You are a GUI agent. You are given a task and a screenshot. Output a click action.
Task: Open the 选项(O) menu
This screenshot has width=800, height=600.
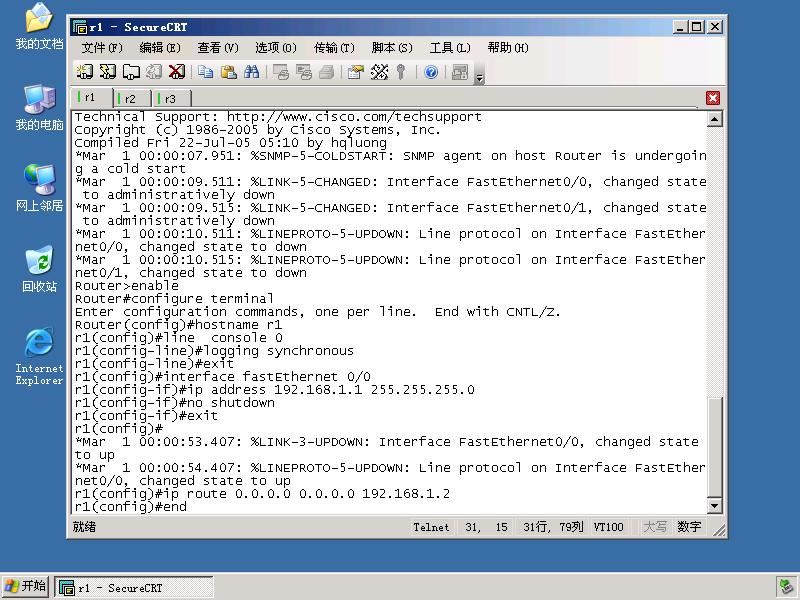pyautogui.click(x=276, y=48)
